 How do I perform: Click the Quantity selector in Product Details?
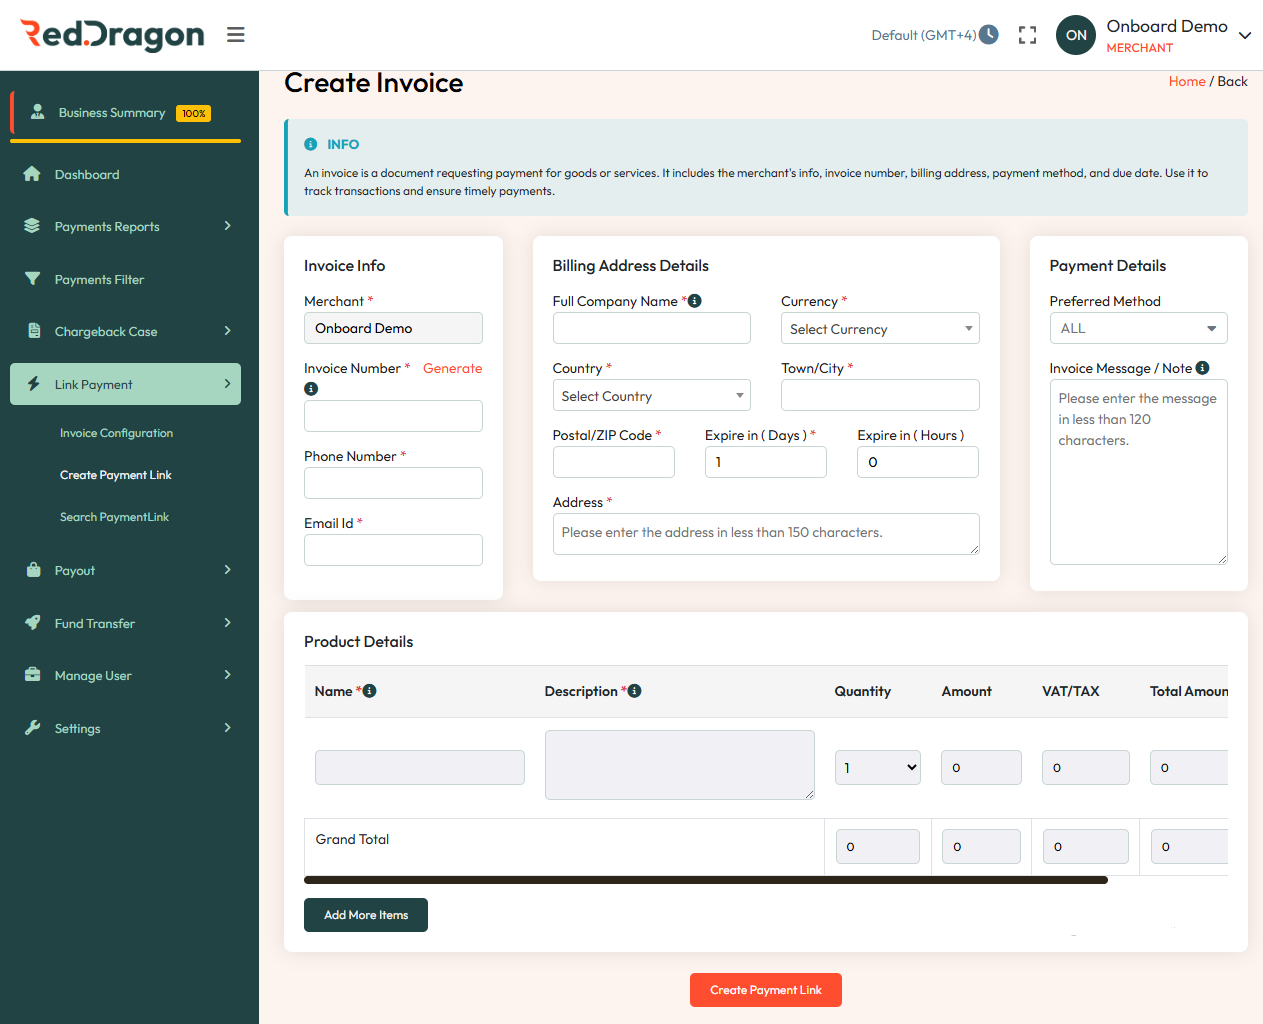(877, 767)
